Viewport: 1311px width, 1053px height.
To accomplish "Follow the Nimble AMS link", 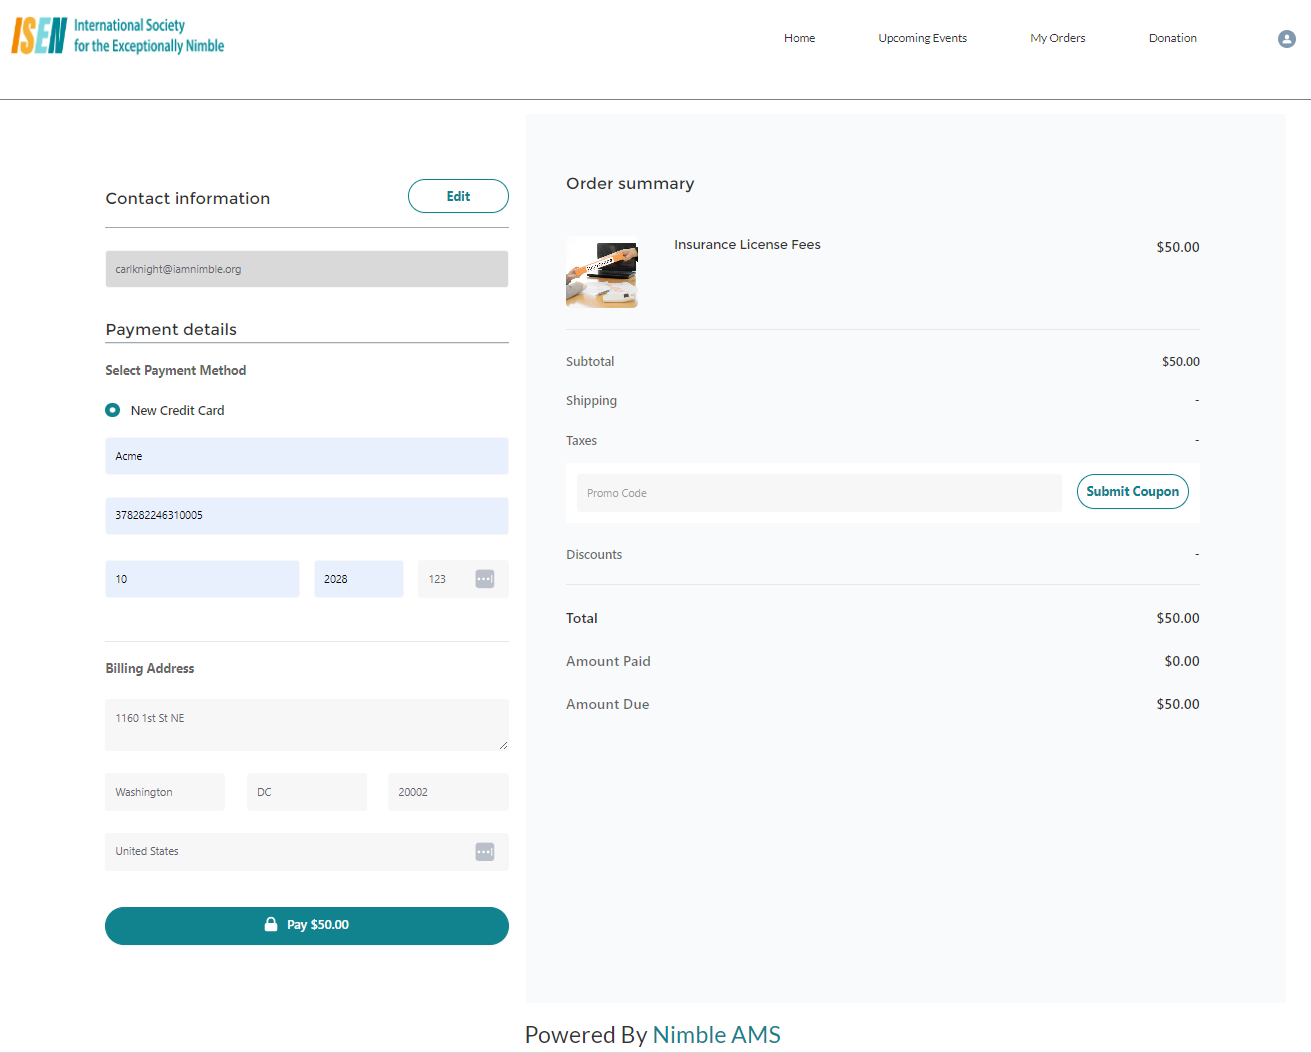I will (x=716, y=1035).
